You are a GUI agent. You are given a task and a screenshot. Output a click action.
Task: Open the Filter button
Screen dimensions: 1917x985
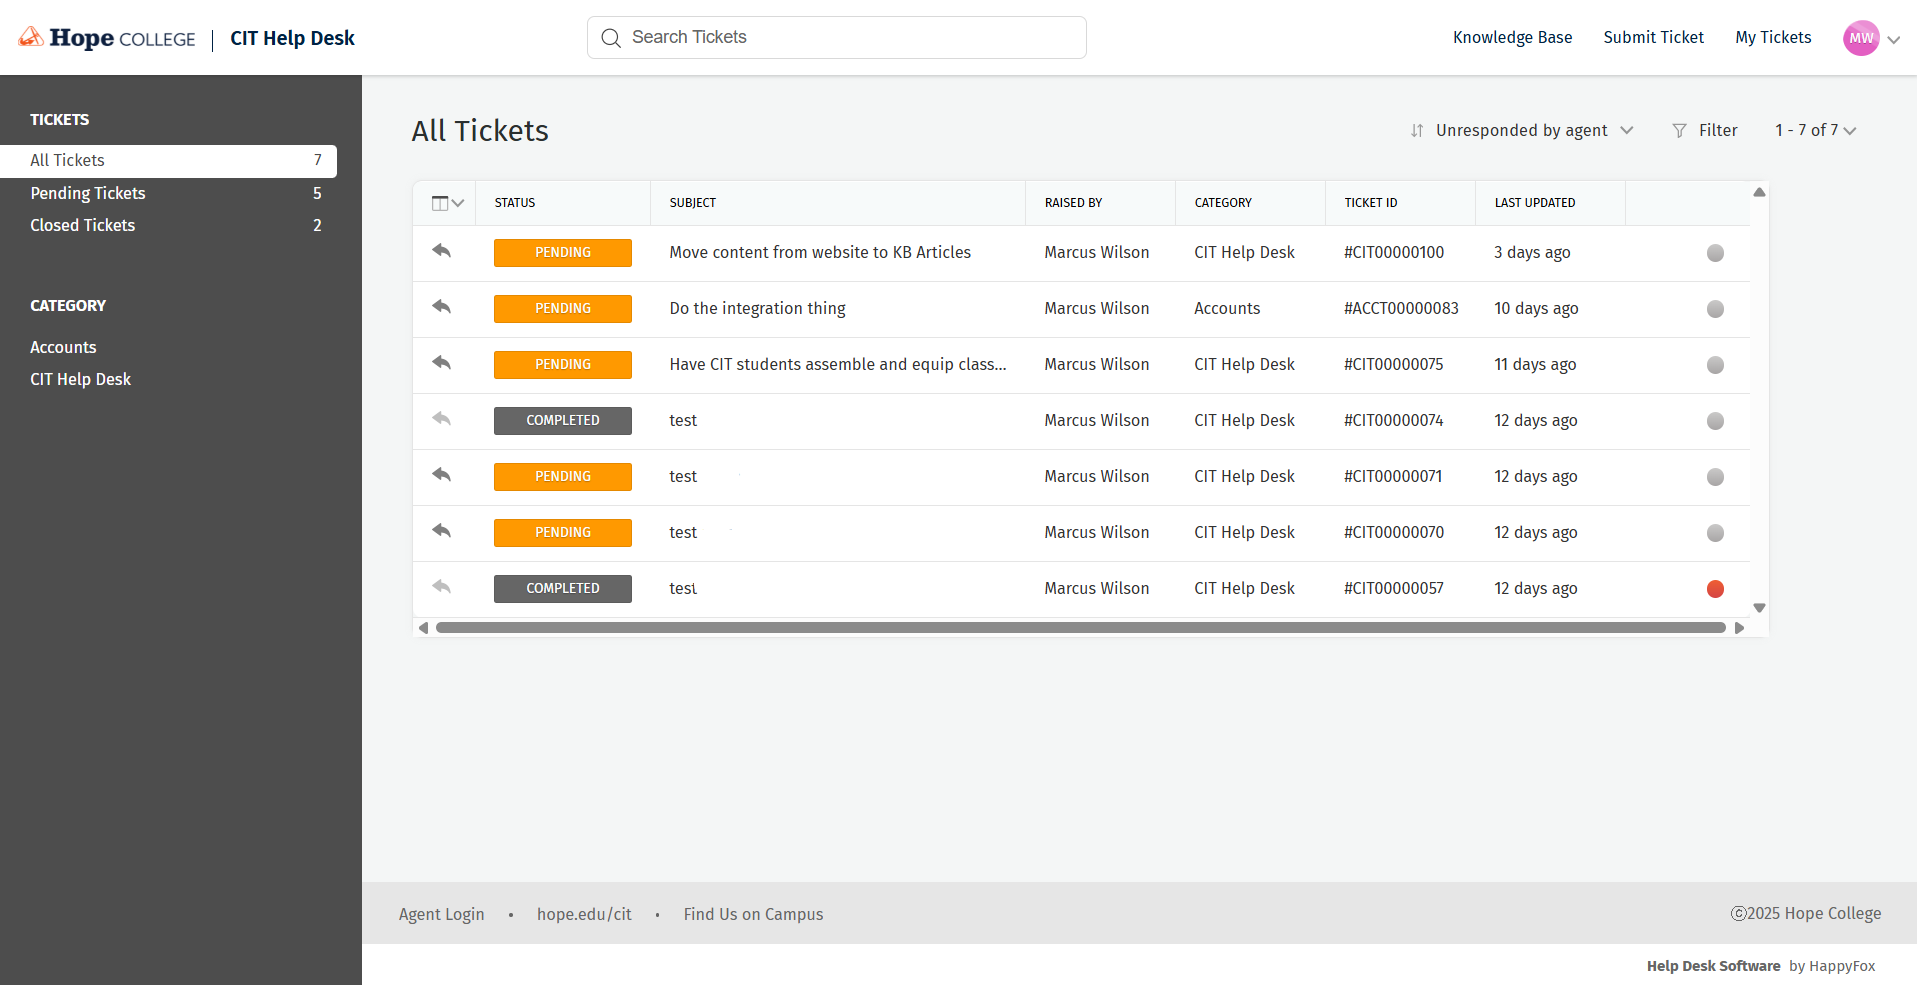tap(1705, 131)
